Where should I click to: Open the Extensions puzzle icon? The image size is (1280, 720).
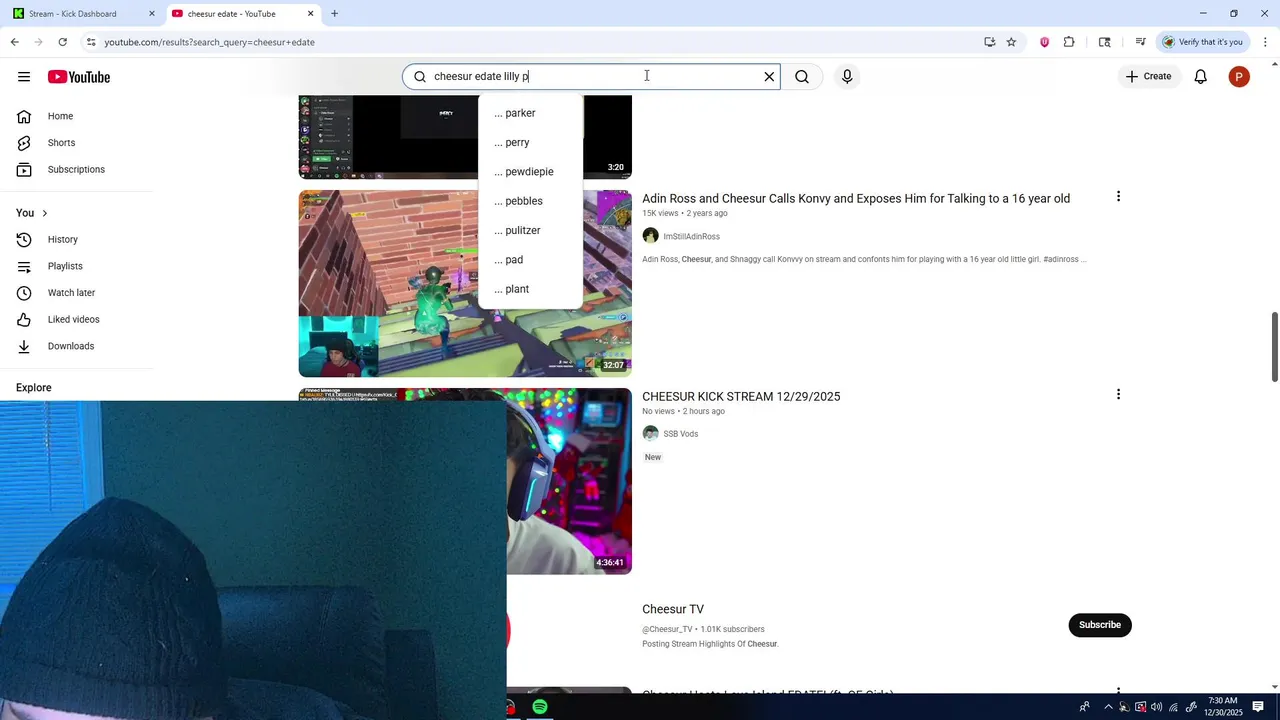pyautogui.click(x=1069, y=42)
